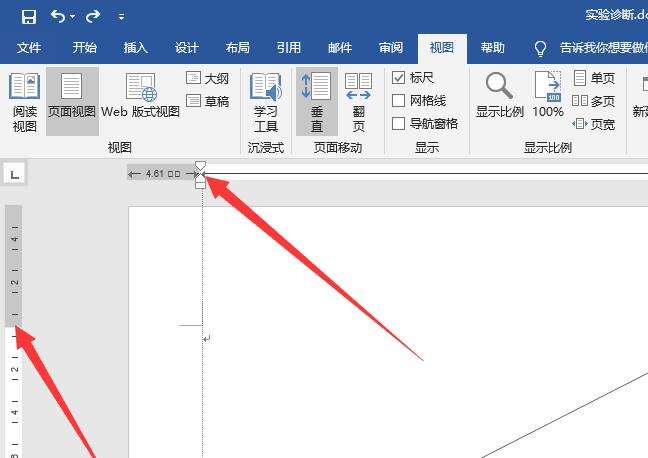This screenshot has height=458, width=648.
Task: Enable the 网格线 gridlines checkbox
Action: tap(398, 100)
